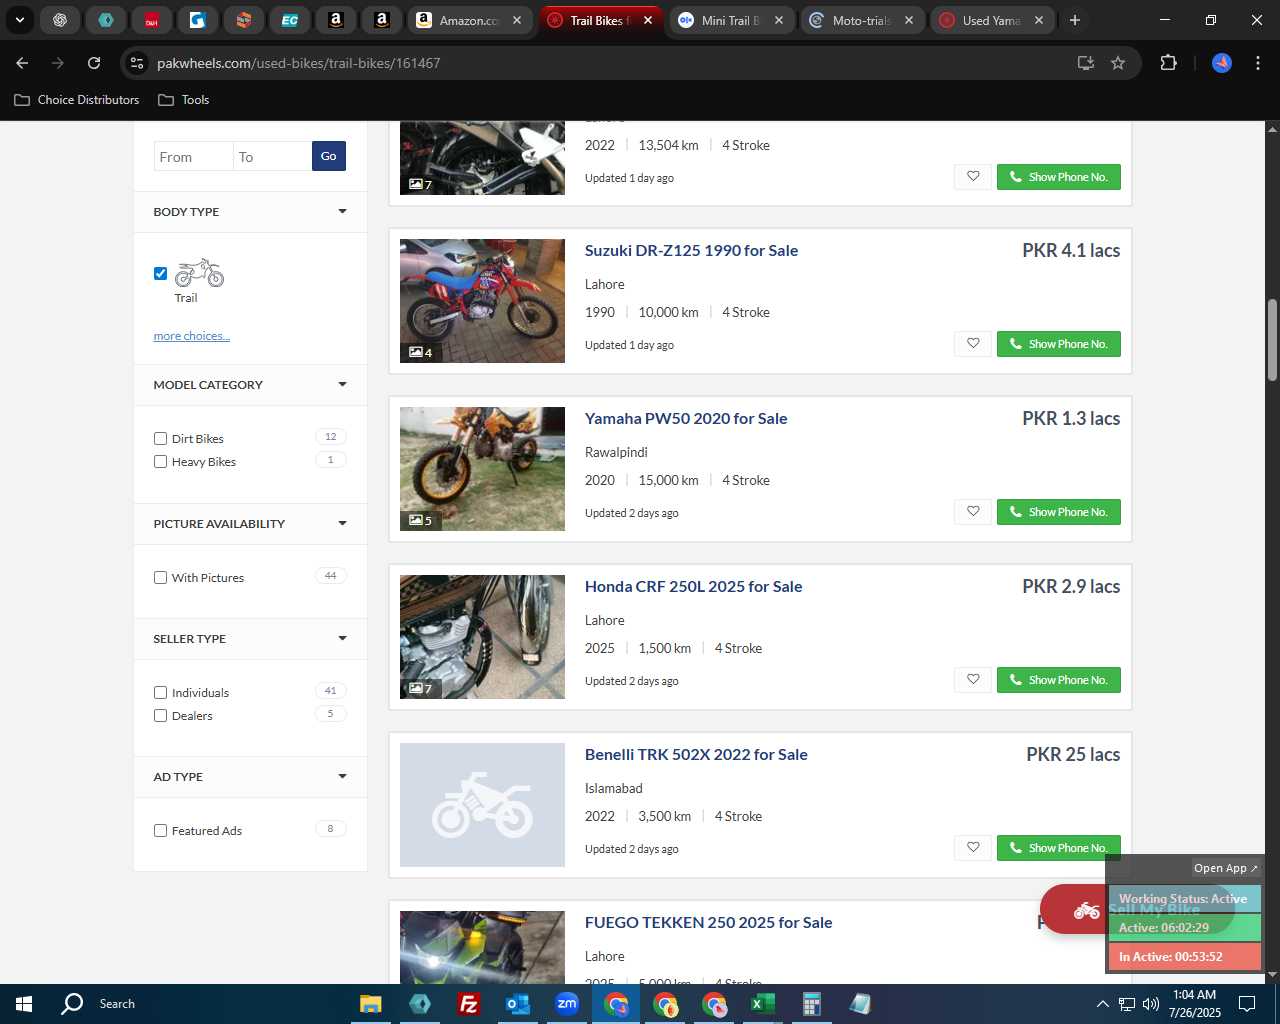
Task: Open the Windows Start menu
Action: point(24,1004)
